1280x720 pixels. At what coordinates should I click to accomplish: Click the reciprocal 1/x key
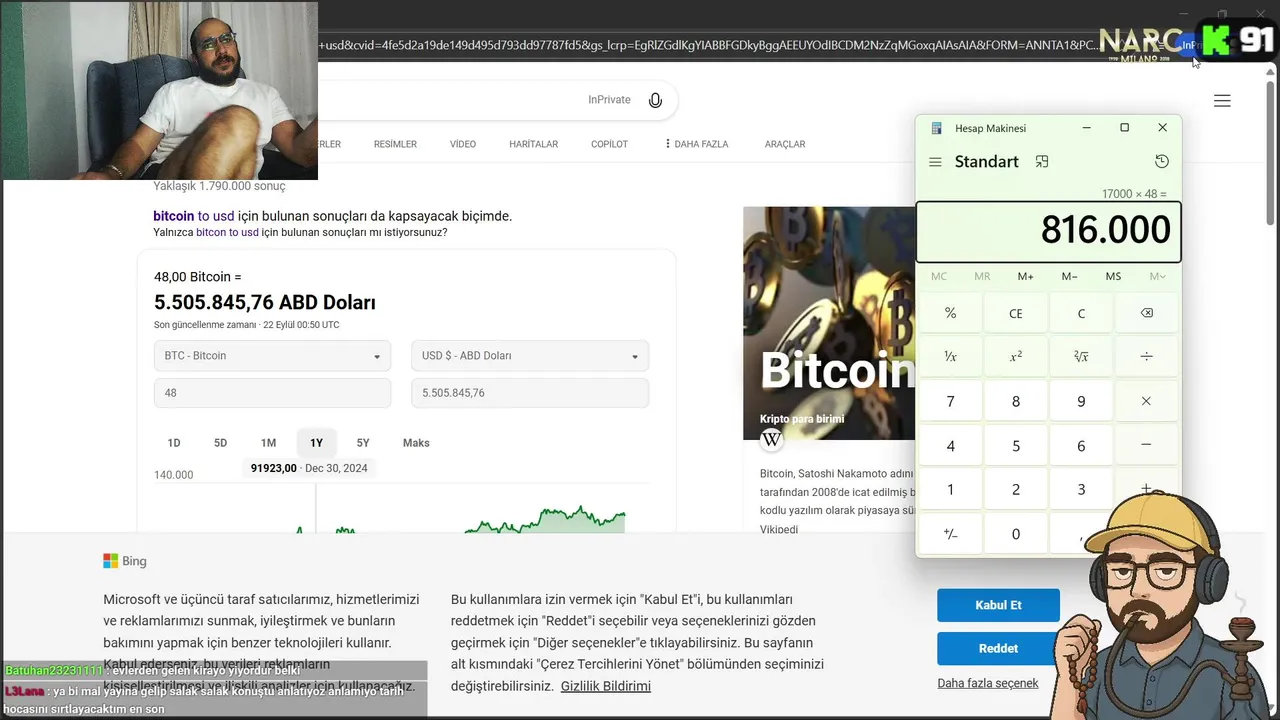950,357
